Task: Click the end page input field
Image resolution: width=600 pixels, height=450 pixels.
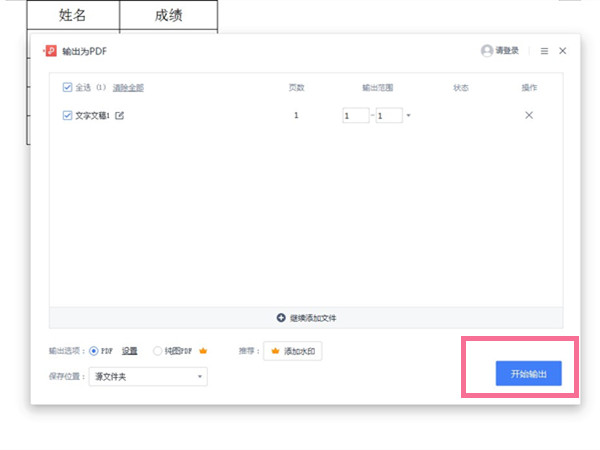Action: [388, 116]
